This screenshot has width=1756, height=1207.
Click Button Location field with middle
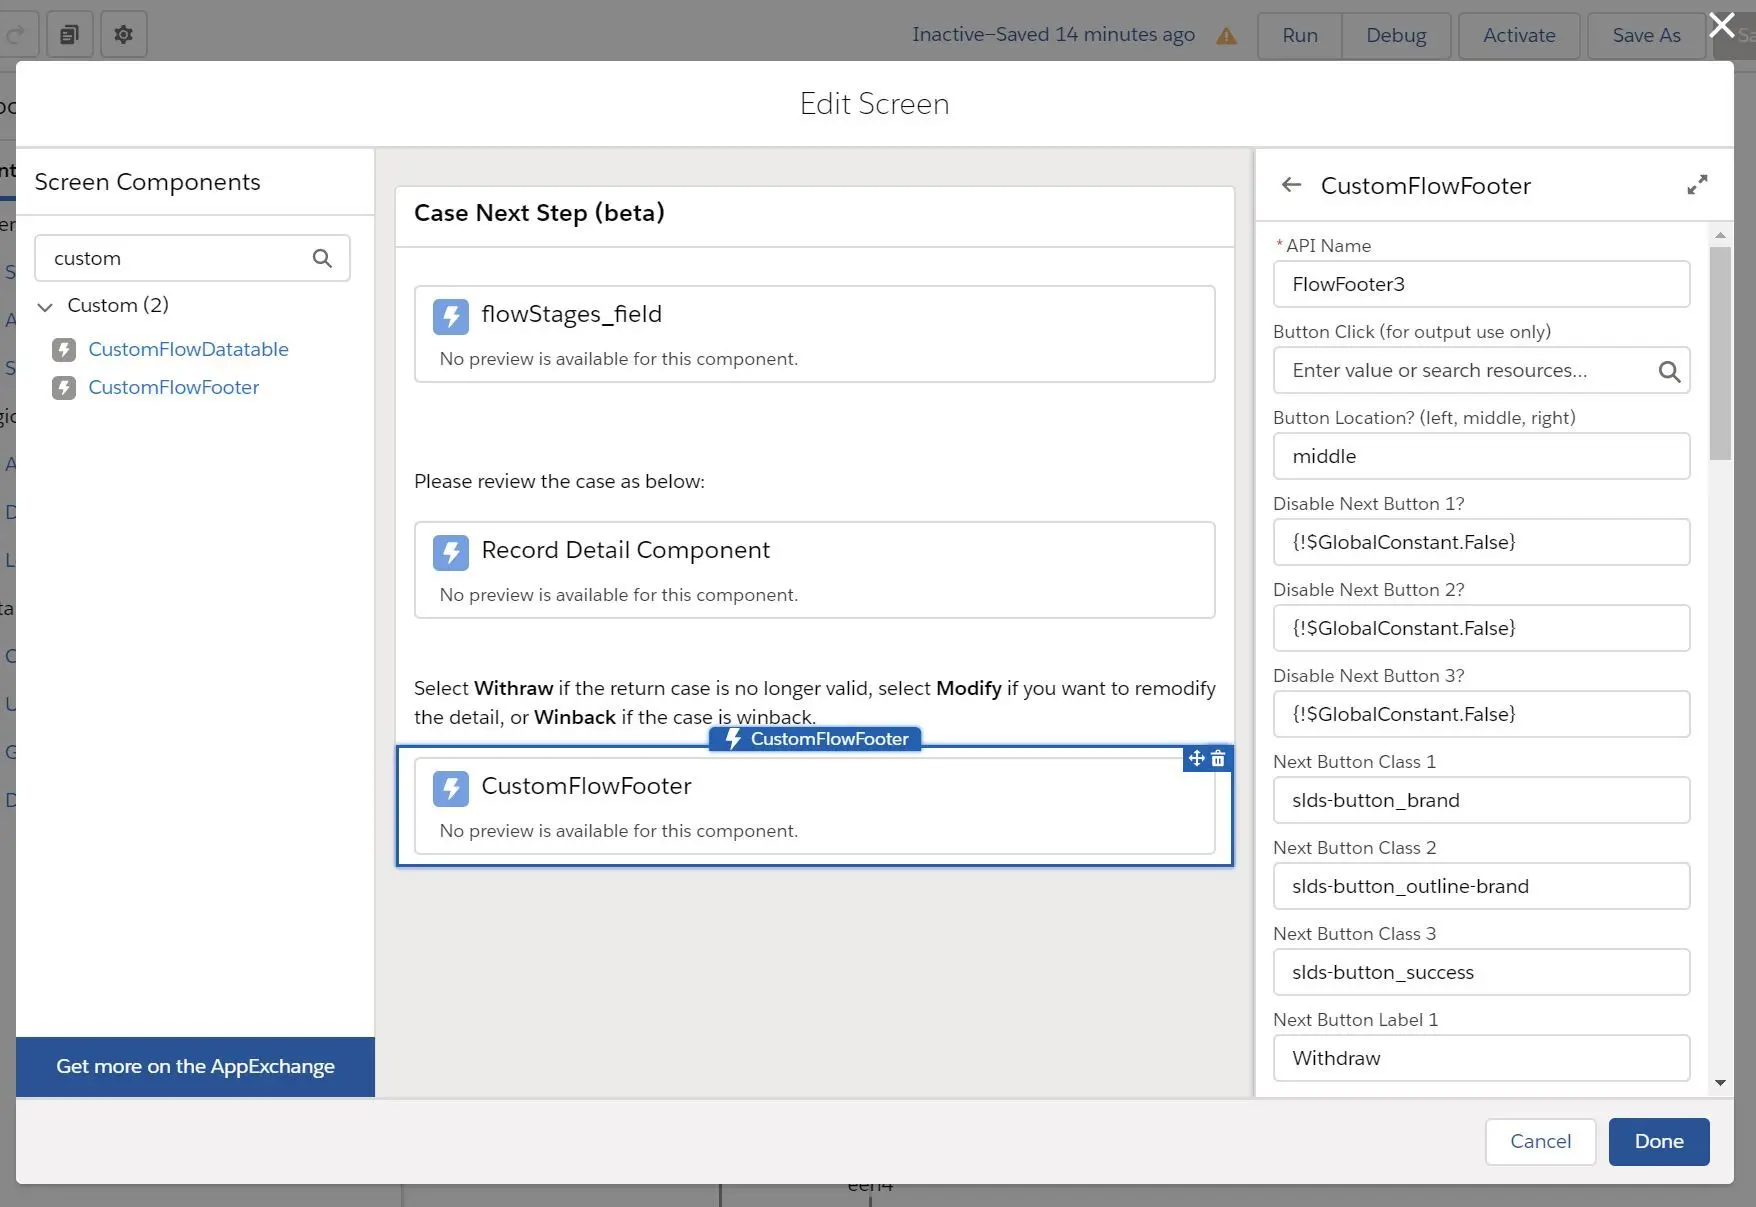click(1481, 456)
